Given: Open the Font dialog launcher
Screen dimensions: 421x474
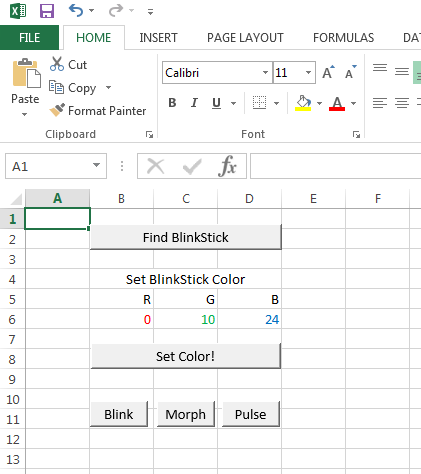Looking at the screenshot, I should click(356, 134).
